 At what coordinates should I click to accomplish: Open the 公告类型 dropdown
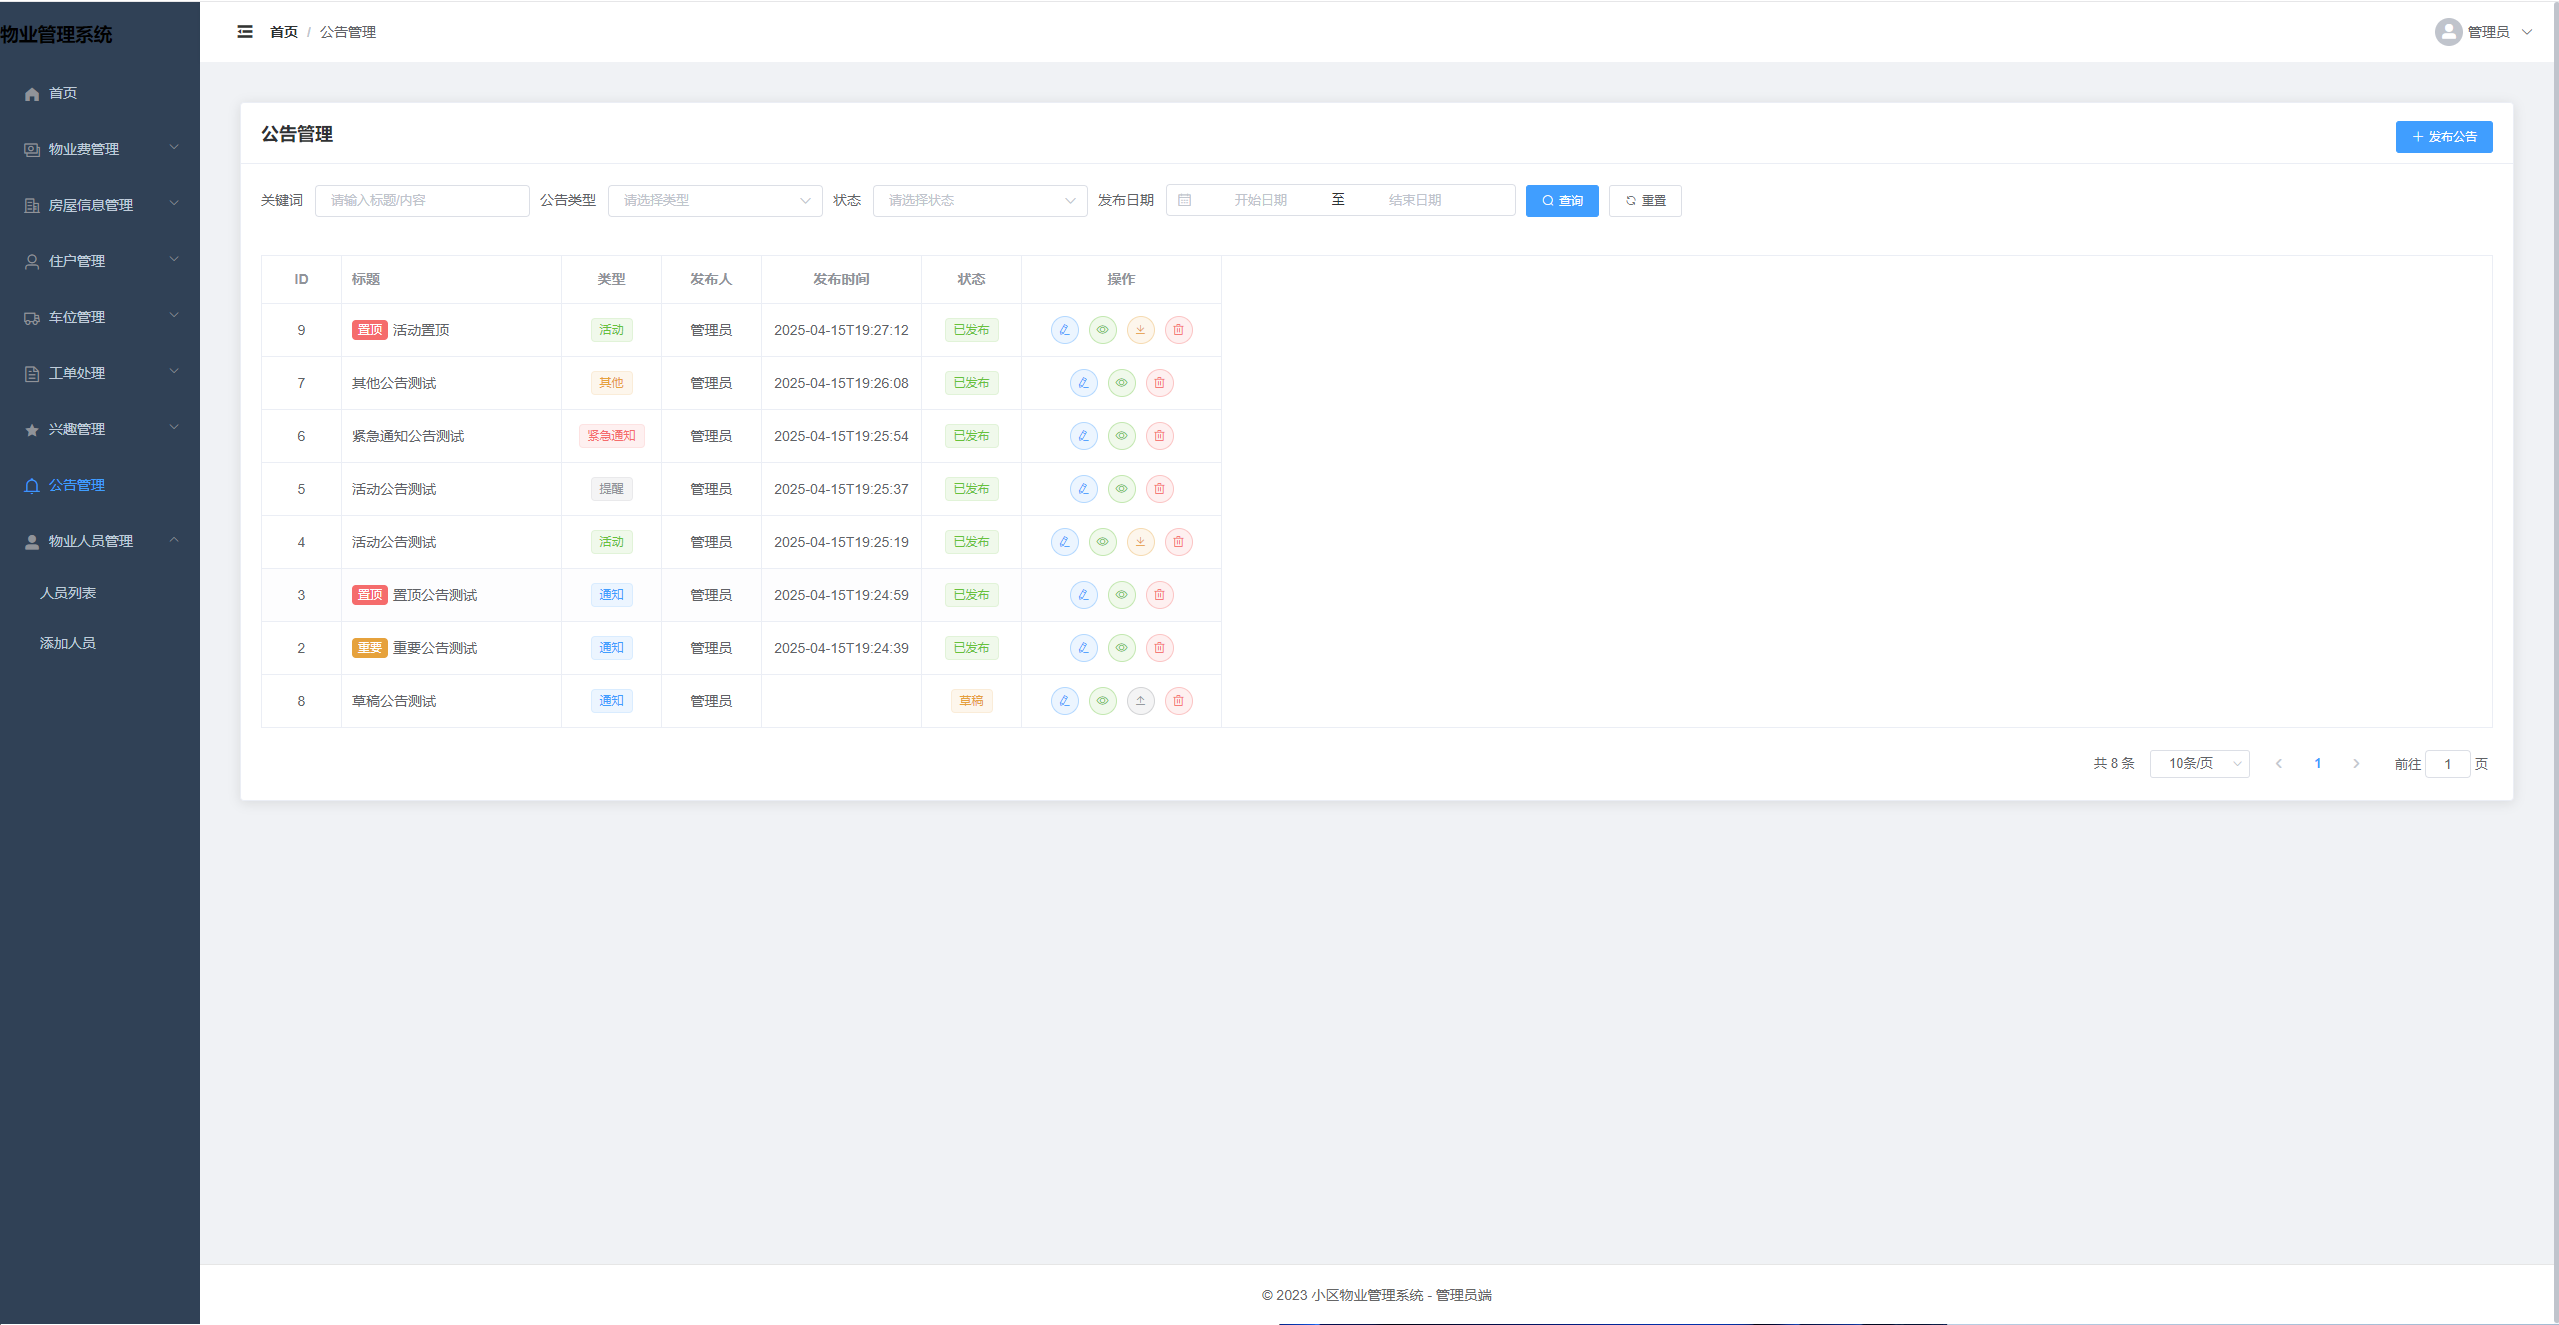click(714, 201)
